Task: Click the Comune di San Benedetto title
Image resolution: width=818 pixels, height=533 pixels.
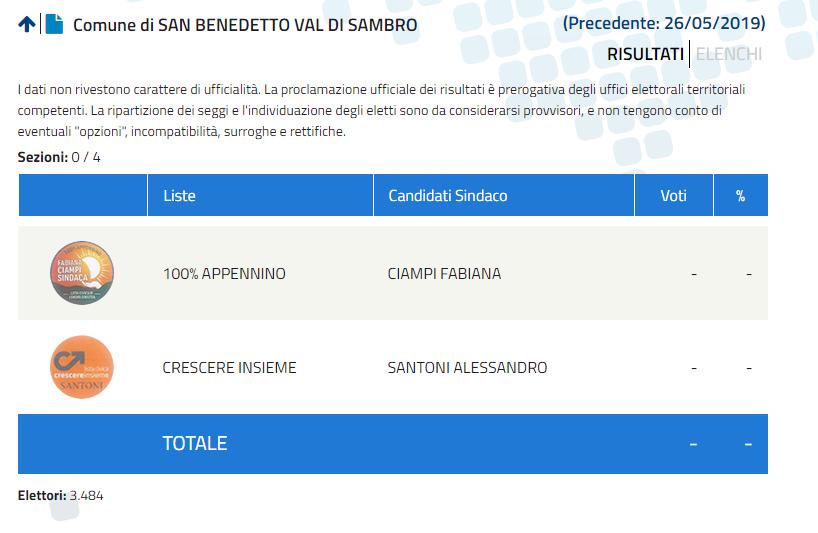Action: coord(245,25)
